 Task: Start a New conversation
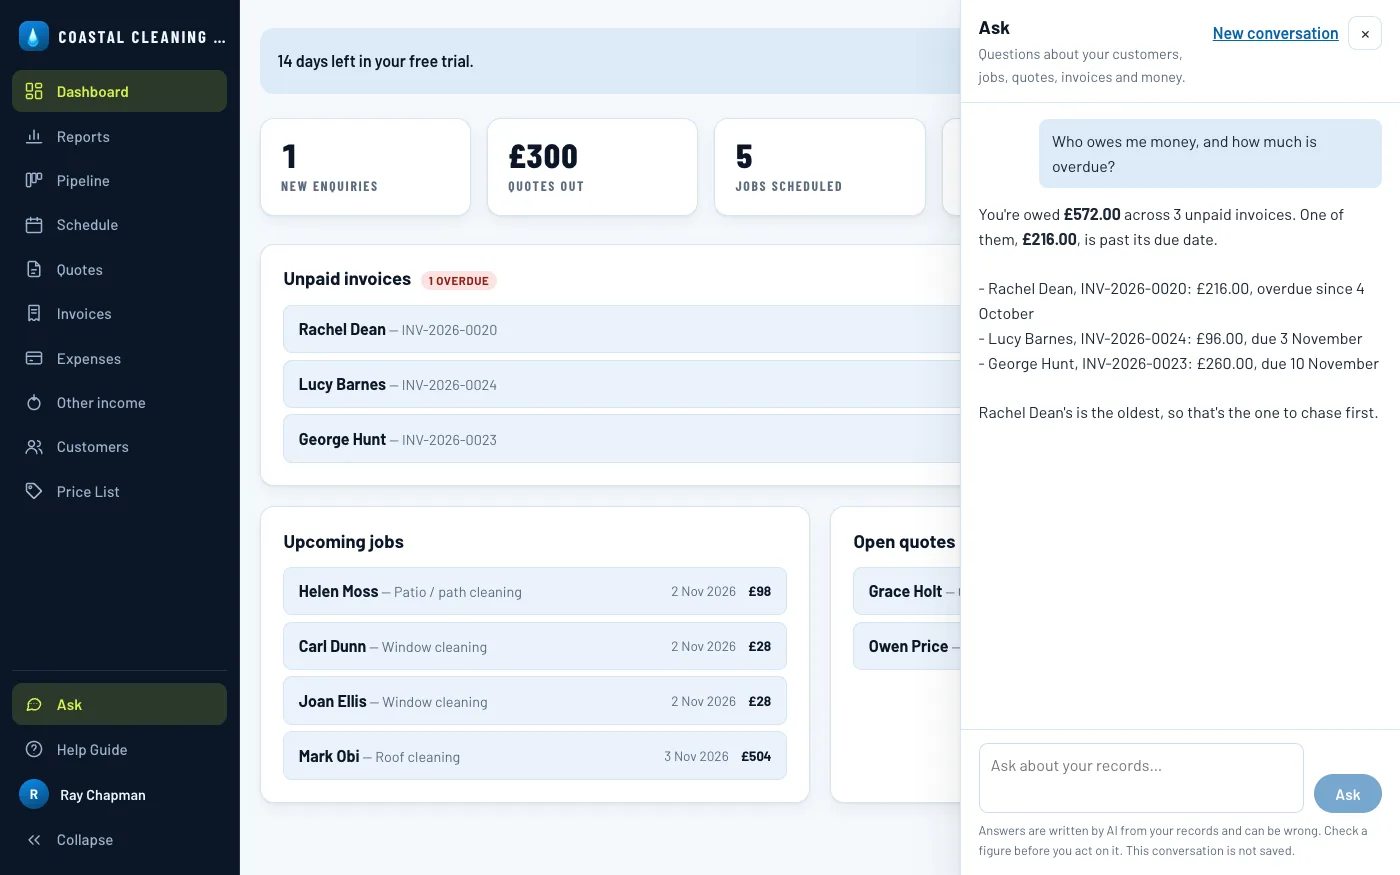coord(1275,33)
